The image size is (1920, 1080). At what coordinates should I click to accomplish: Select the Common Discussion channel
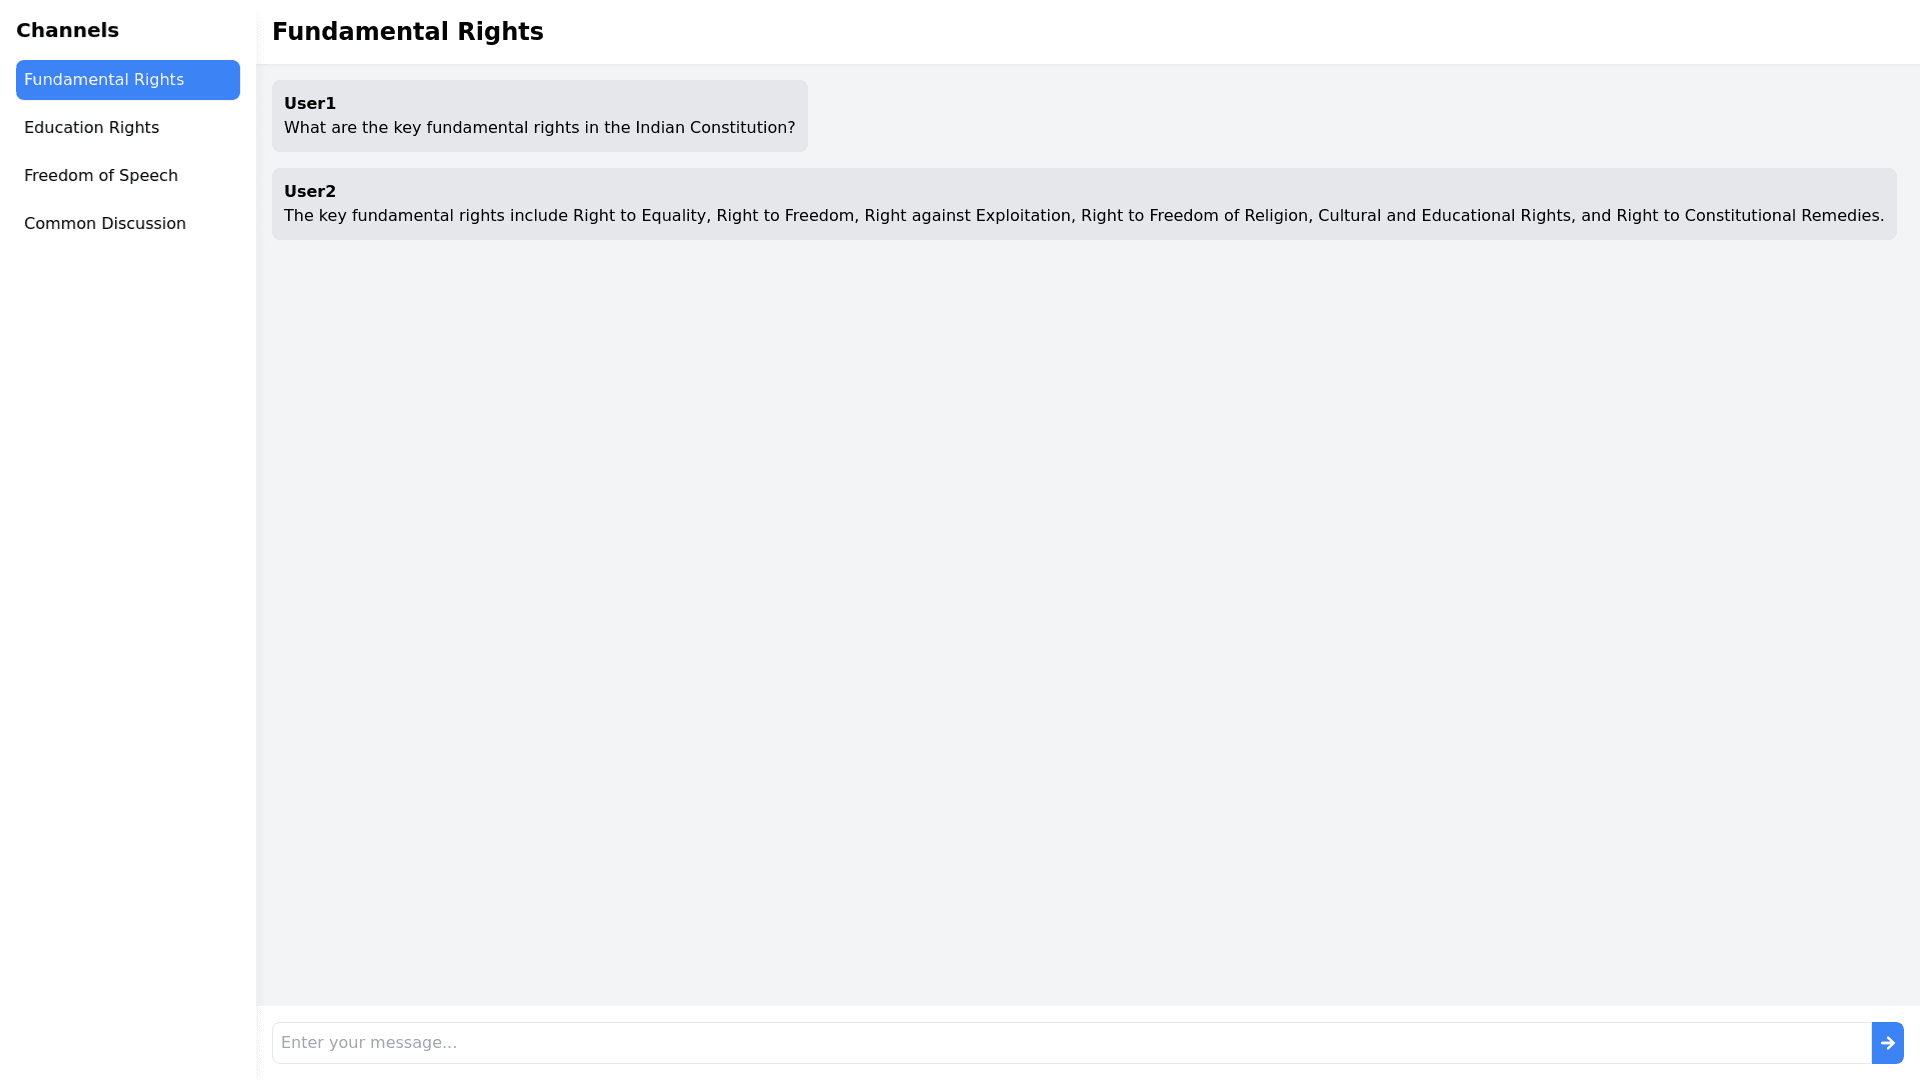tap(105, 224)
